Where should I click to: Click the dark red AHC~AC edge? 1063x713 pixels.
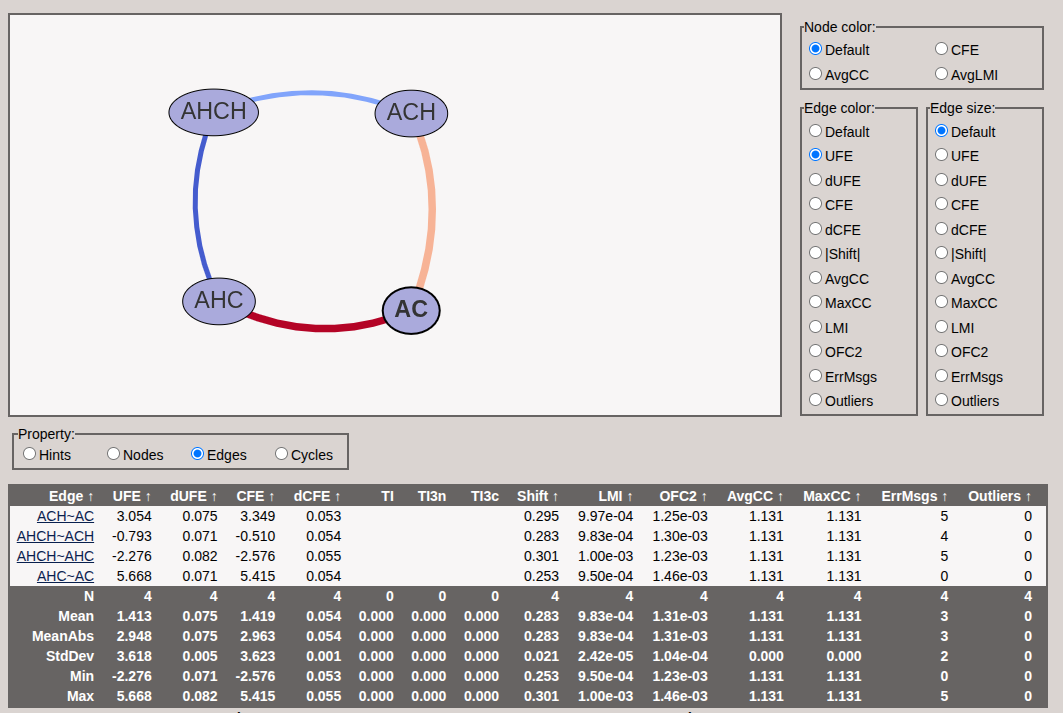320,325
